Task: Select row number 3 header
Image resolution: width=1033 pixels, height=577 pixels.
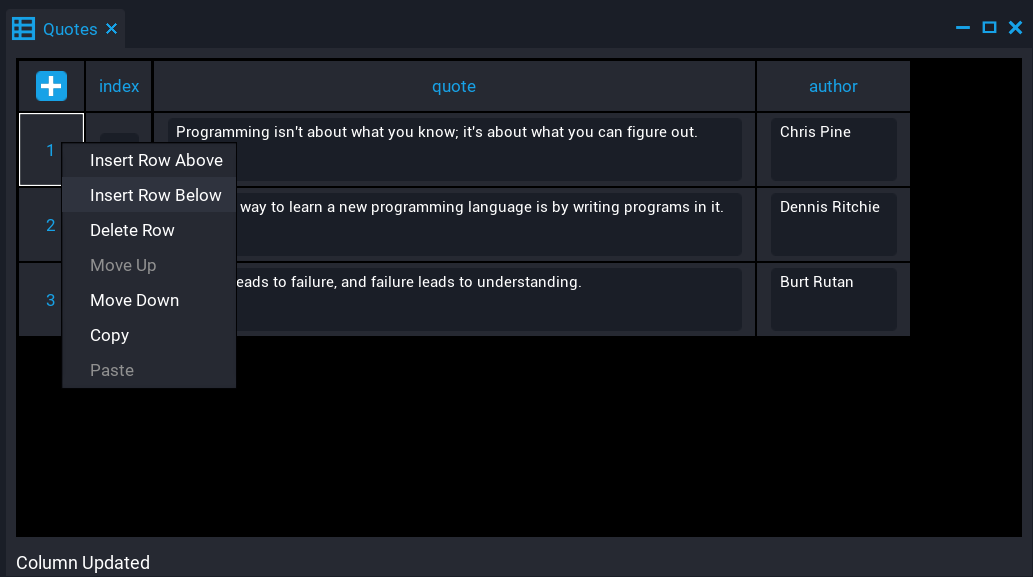Action: (42, 300)
